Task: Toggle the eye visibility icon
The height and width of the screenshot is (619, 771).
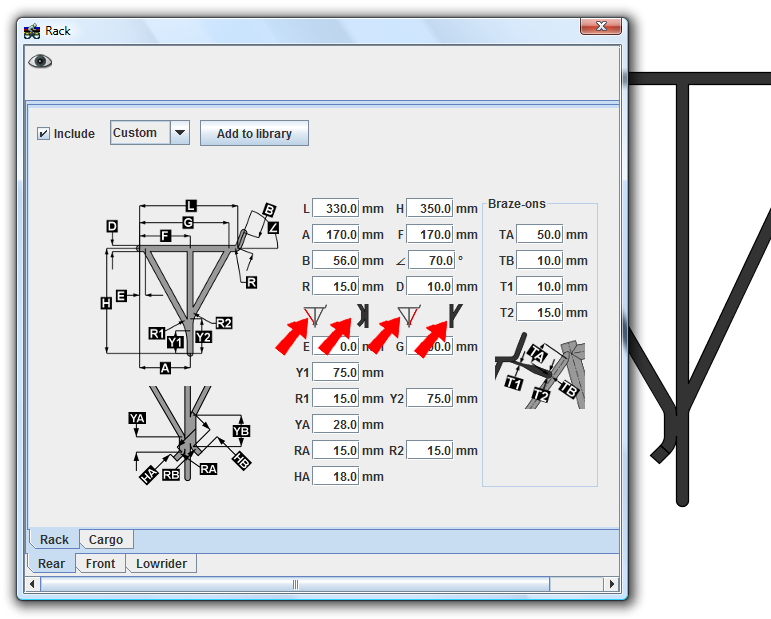Action: click(40, 61)
